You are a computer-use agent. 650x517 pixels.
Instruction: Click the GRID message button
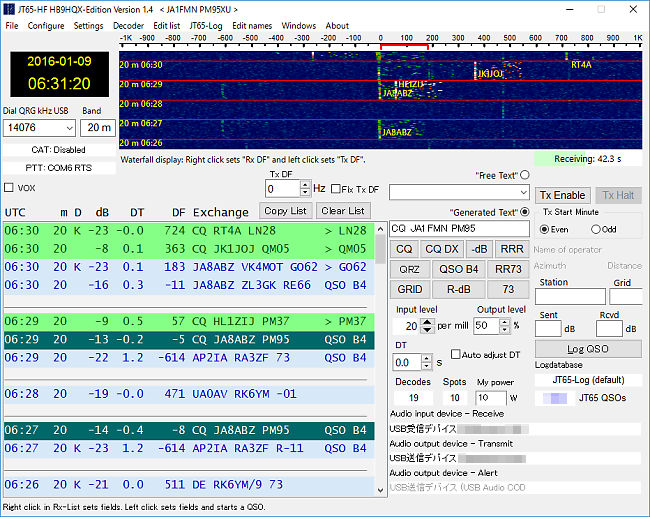(x=410, y=289)
